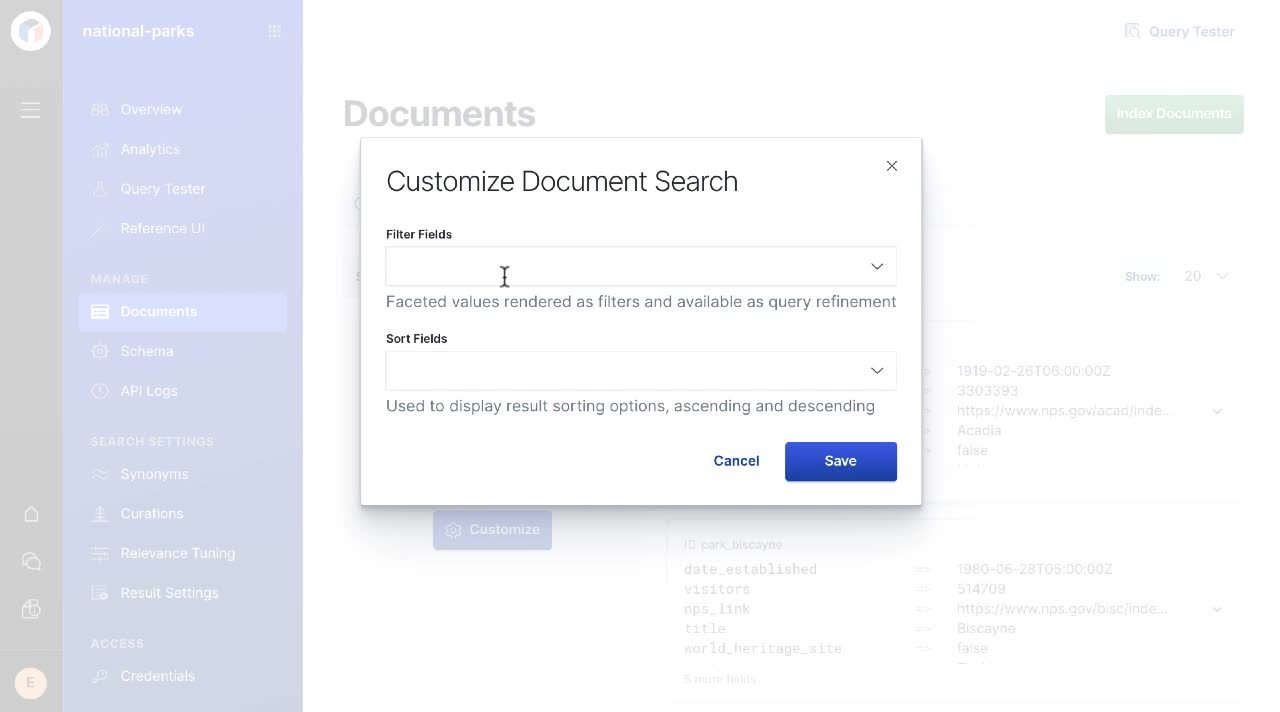
Task: Click the Elastic App Search logo
Action: click(31, 31)
